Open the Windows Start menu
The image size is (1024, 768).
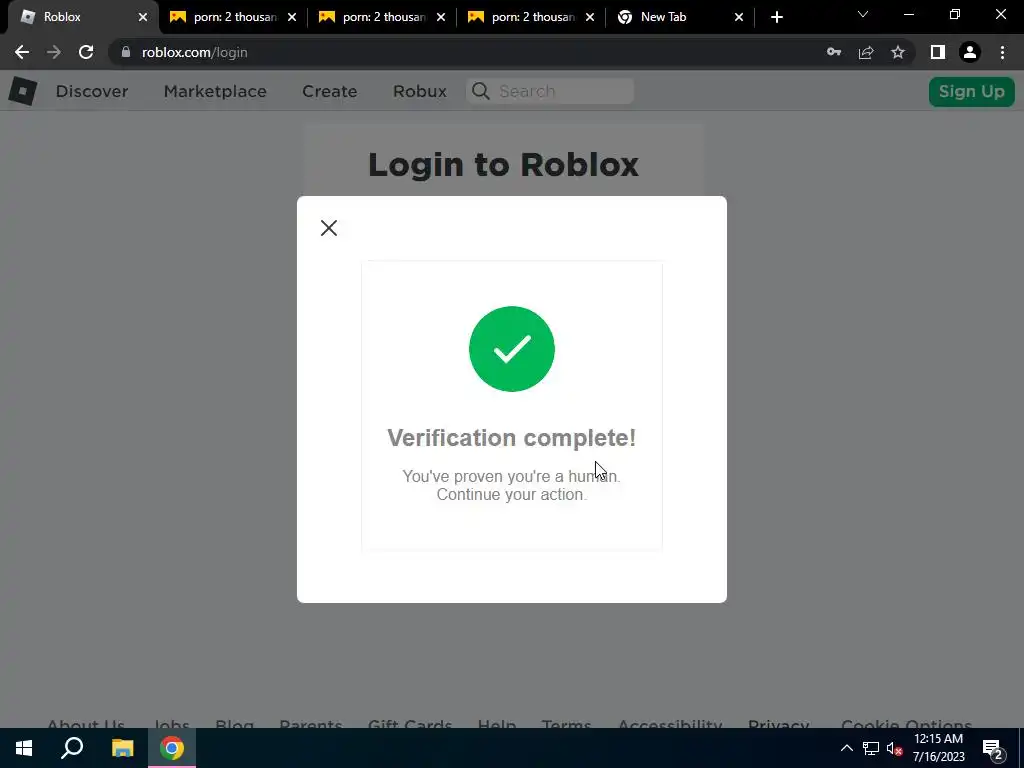(24, 748)
